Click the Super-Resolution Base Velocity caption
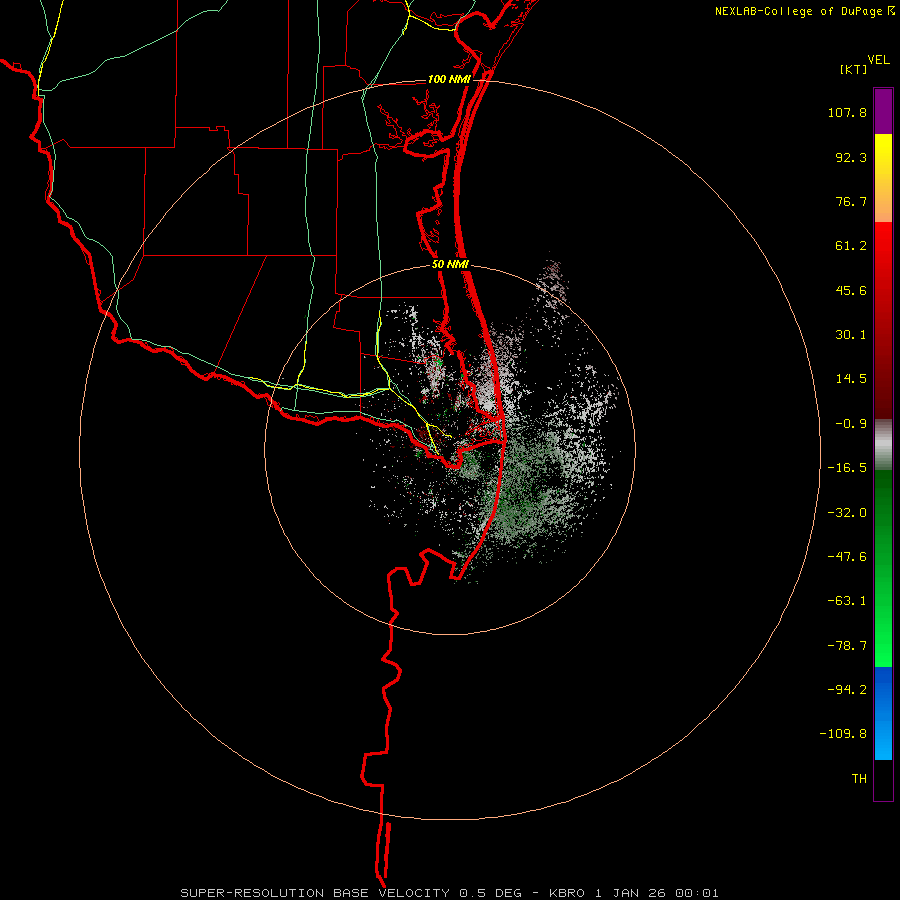 click(449, 893)
